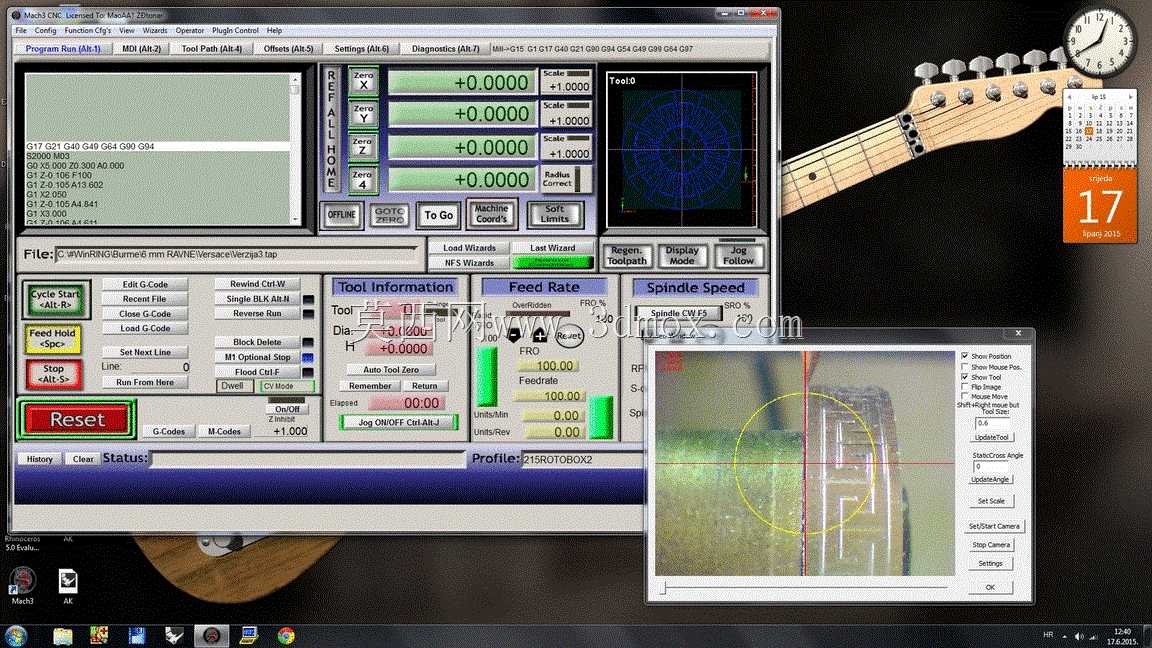Viewport: 1152px width, 648px height.
Task: Toggle OFFLINE mode button
Action: click(342, 215)
